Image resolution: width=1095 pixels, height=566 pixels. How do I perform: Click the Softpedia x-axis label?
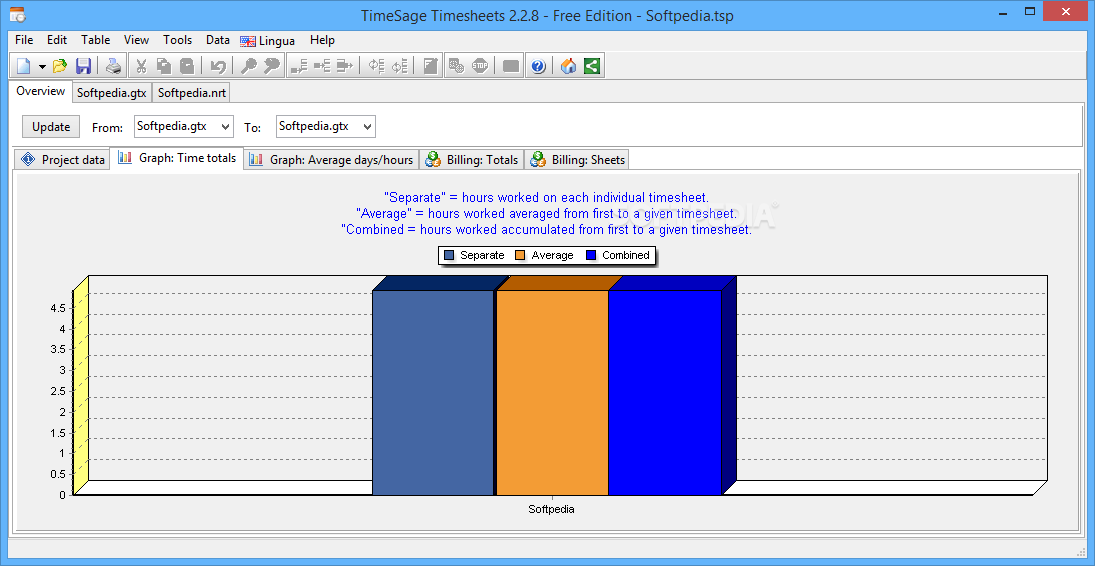pyautogui.click(x=552, y=509)
